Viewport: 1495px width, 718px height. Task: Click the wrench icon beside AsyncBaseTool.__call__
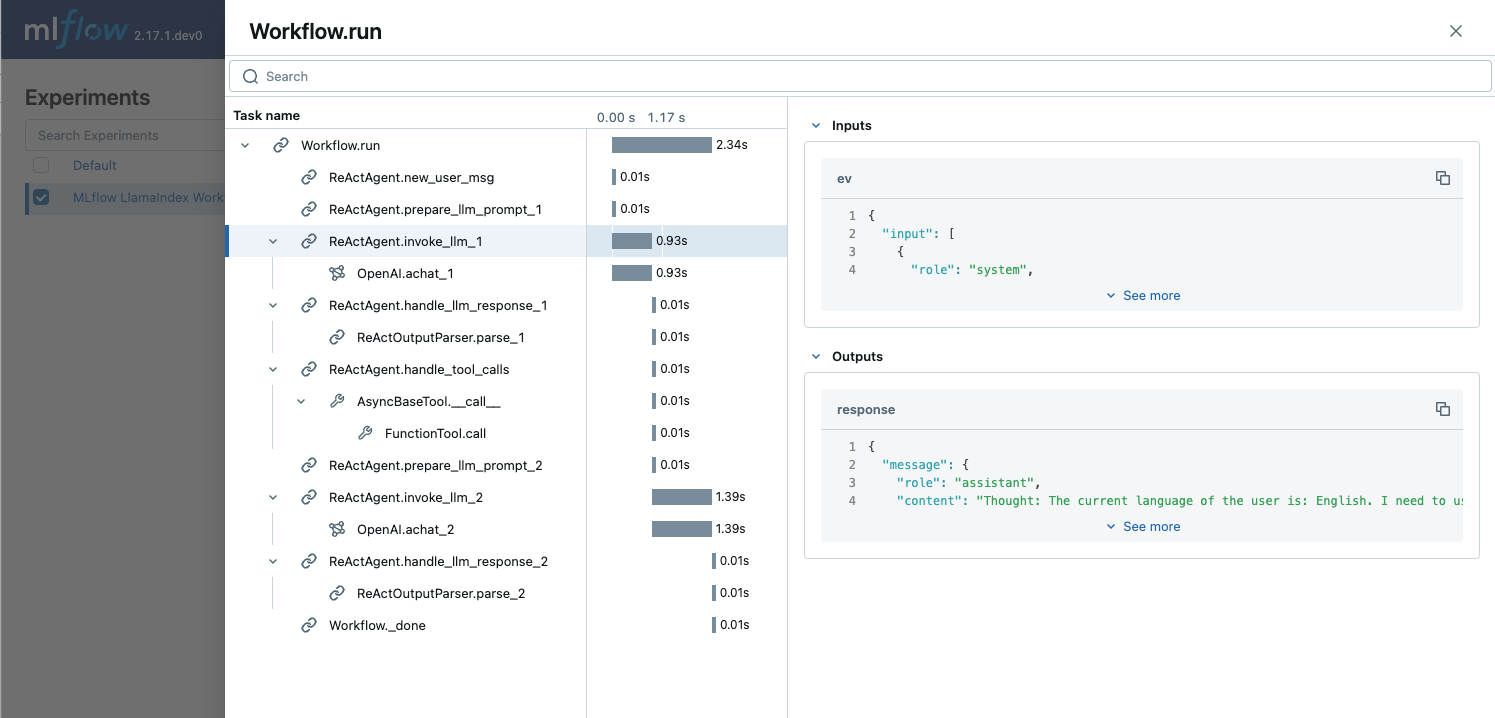(336, 401)
